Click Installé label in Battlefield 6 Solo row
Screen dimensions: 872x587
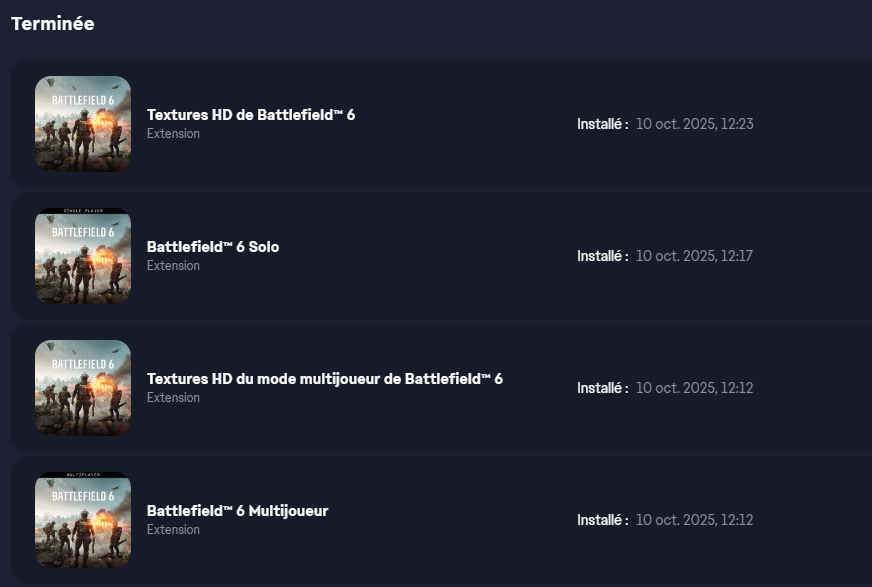[603, 256]
